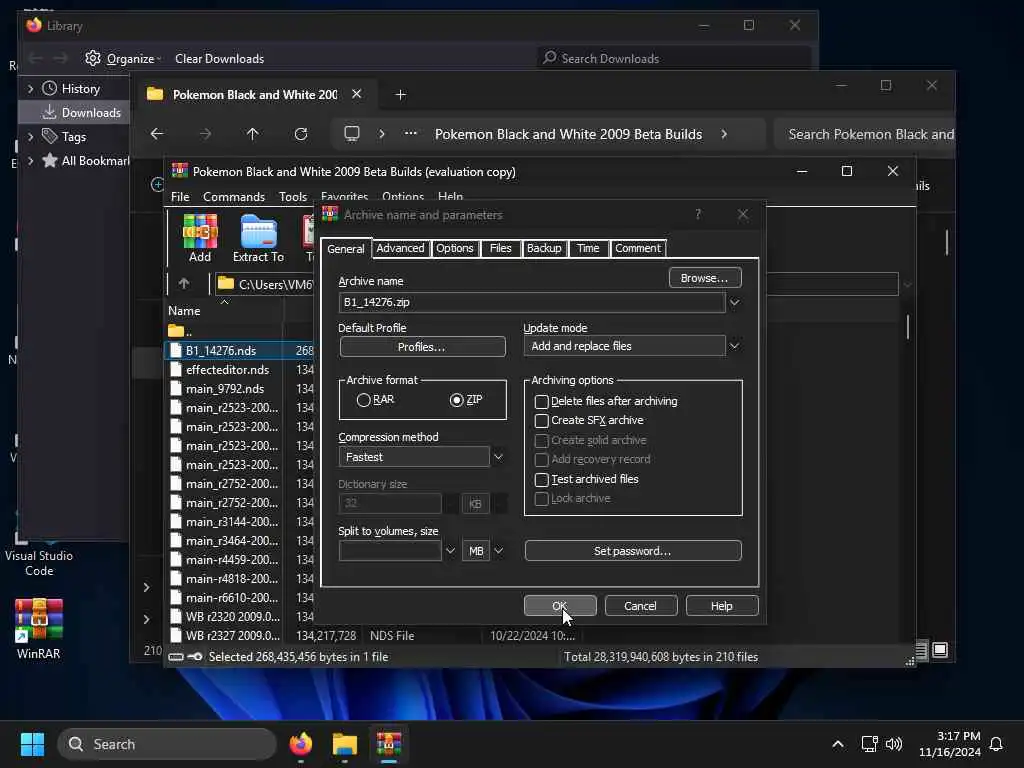Image resolution: width=1024 pixels, height=768 pixels.
Task: Open the Organize gear in Library window
Action: (x=93, y=58)
